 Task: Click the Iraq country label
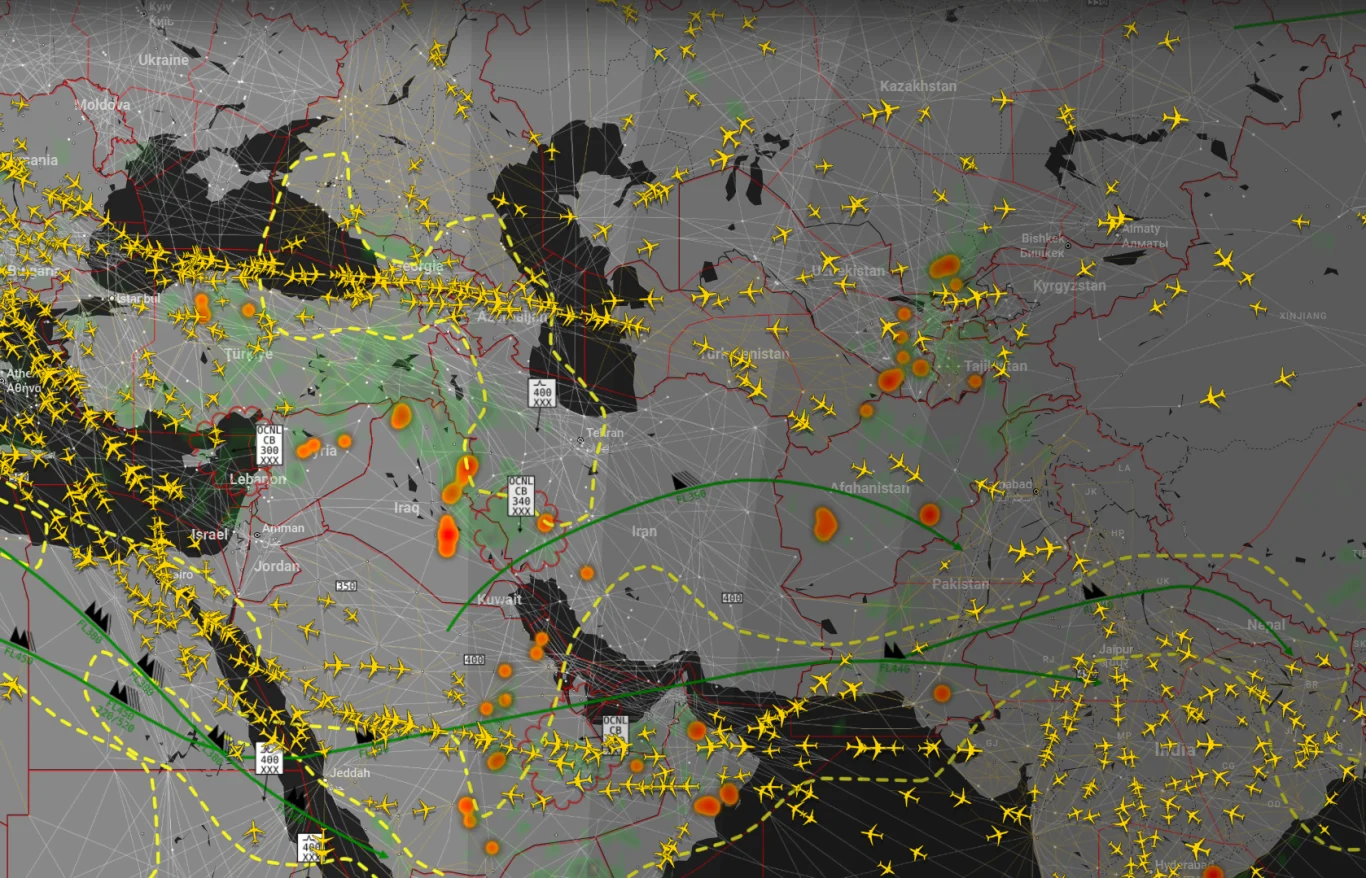[x=407, y=508]
